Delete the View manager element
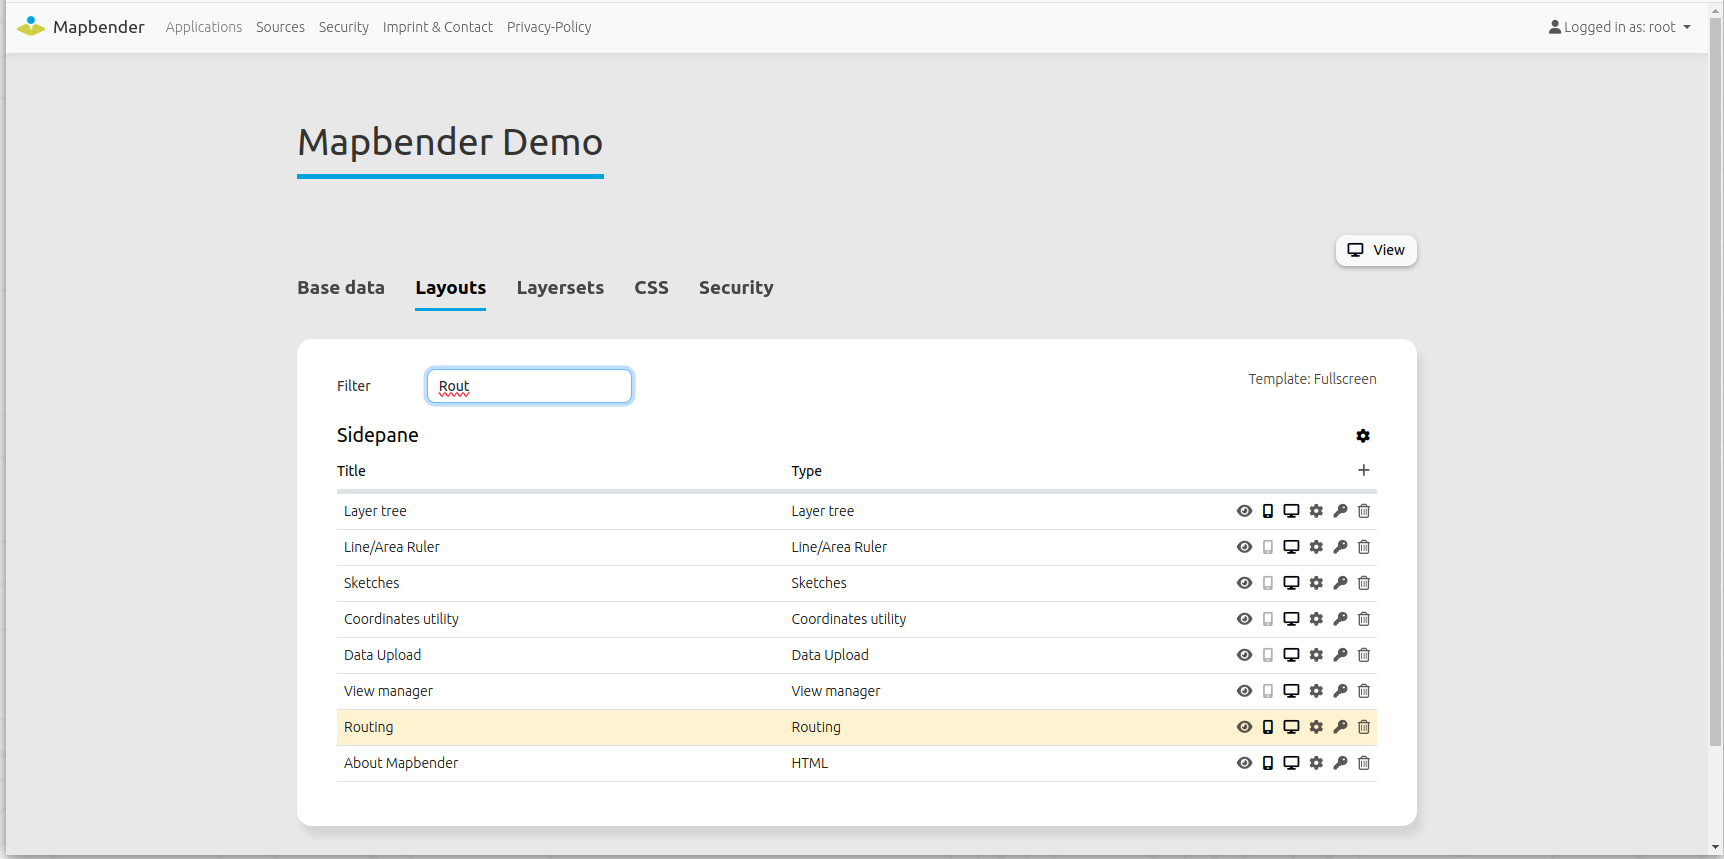Screen dimensions: 1724x859 pos(1364,691)
